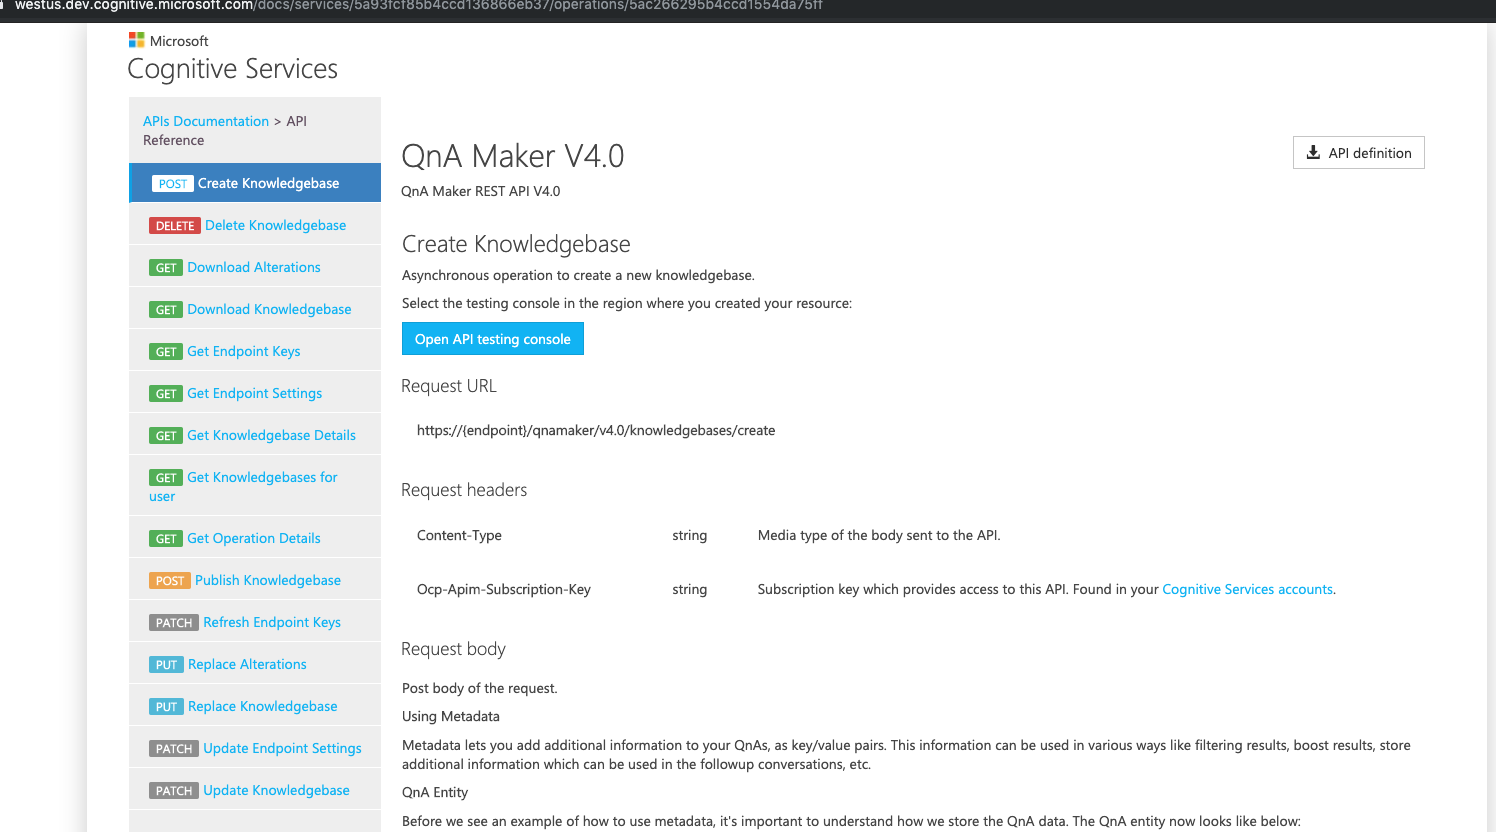Image resolution: width=1496 pixels, height=832 pixels.
Task: Click the GET badge beside Get Endpoint Keys
Action: 166,352
